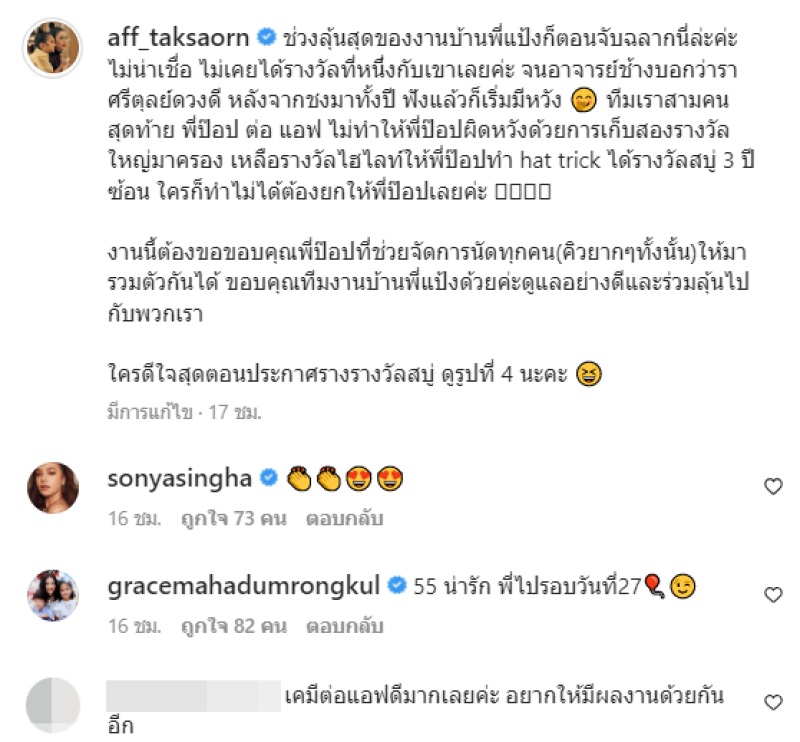Image resolution: width=800 pixels, height=742 pixels.
Task: View the 73 likes on sonyasingha's comment
Action: click(234, 518)
